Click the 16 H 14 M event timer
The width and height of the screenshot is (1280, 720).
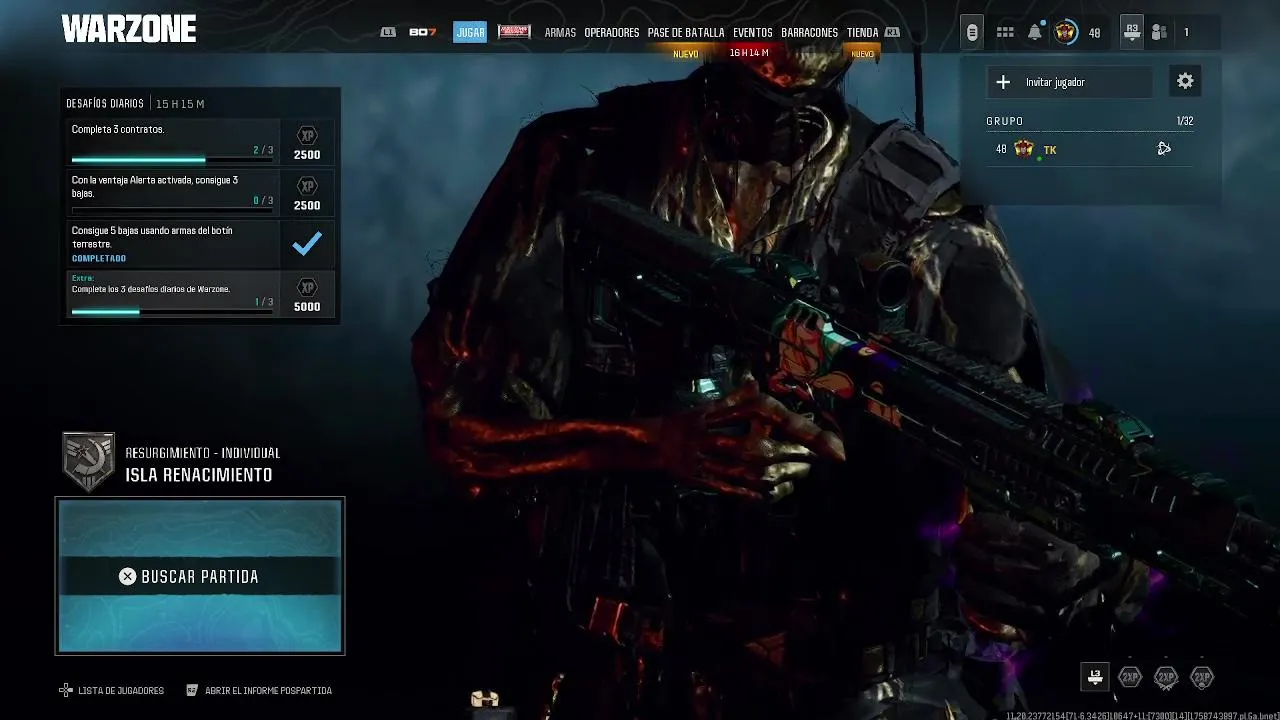(749, 53)
